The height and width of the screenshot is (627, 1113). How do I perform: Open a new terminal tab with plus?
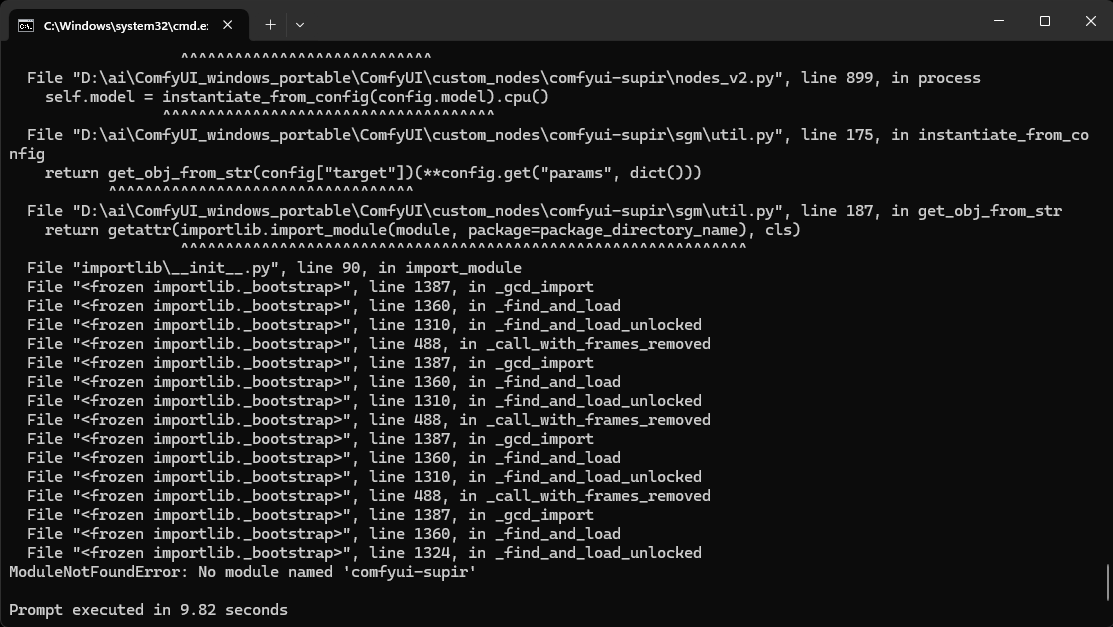point(270,24)
